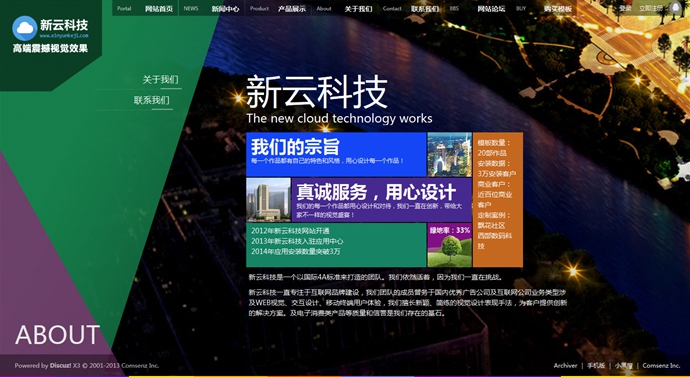
Task: Click the 小黑屋 footer link
Action: tap(624, 366)
